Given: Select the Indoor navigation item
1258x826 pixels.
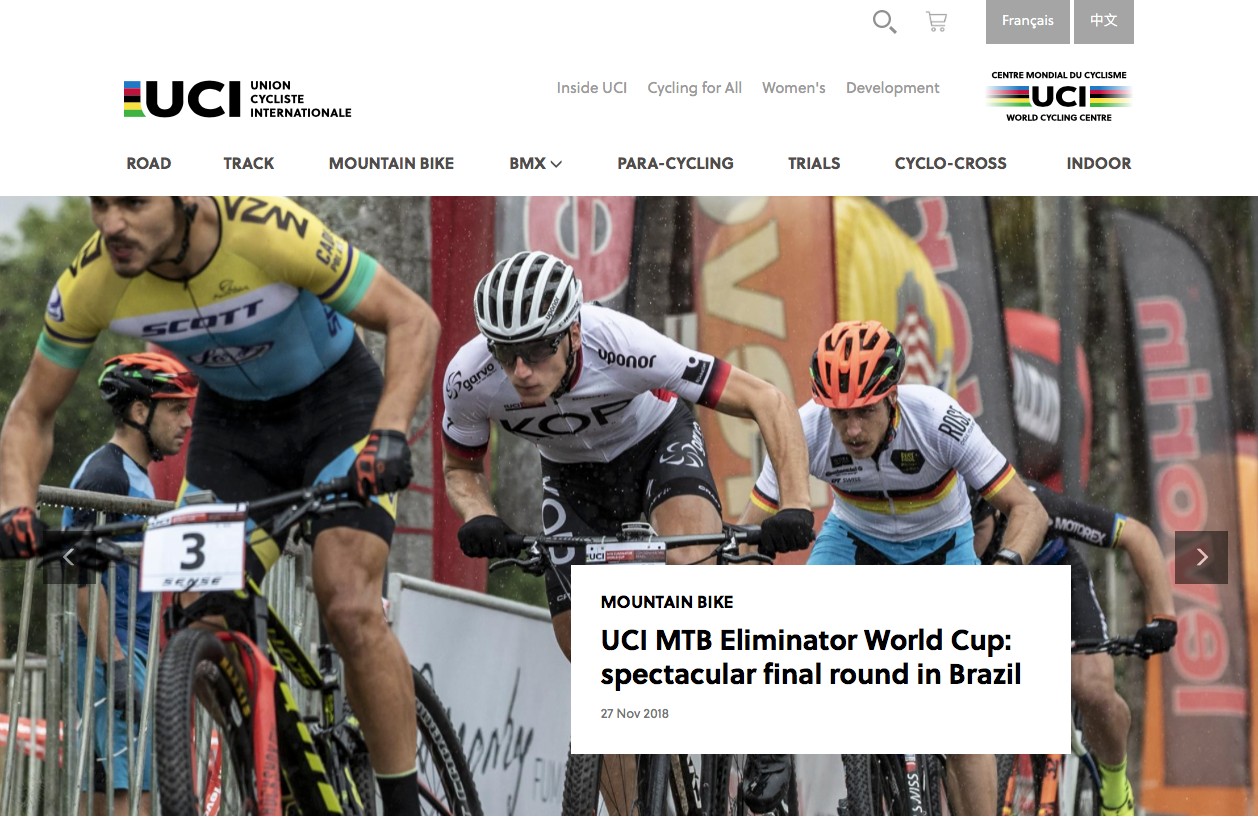Looking at the screenshot, I should [1099, 163].
